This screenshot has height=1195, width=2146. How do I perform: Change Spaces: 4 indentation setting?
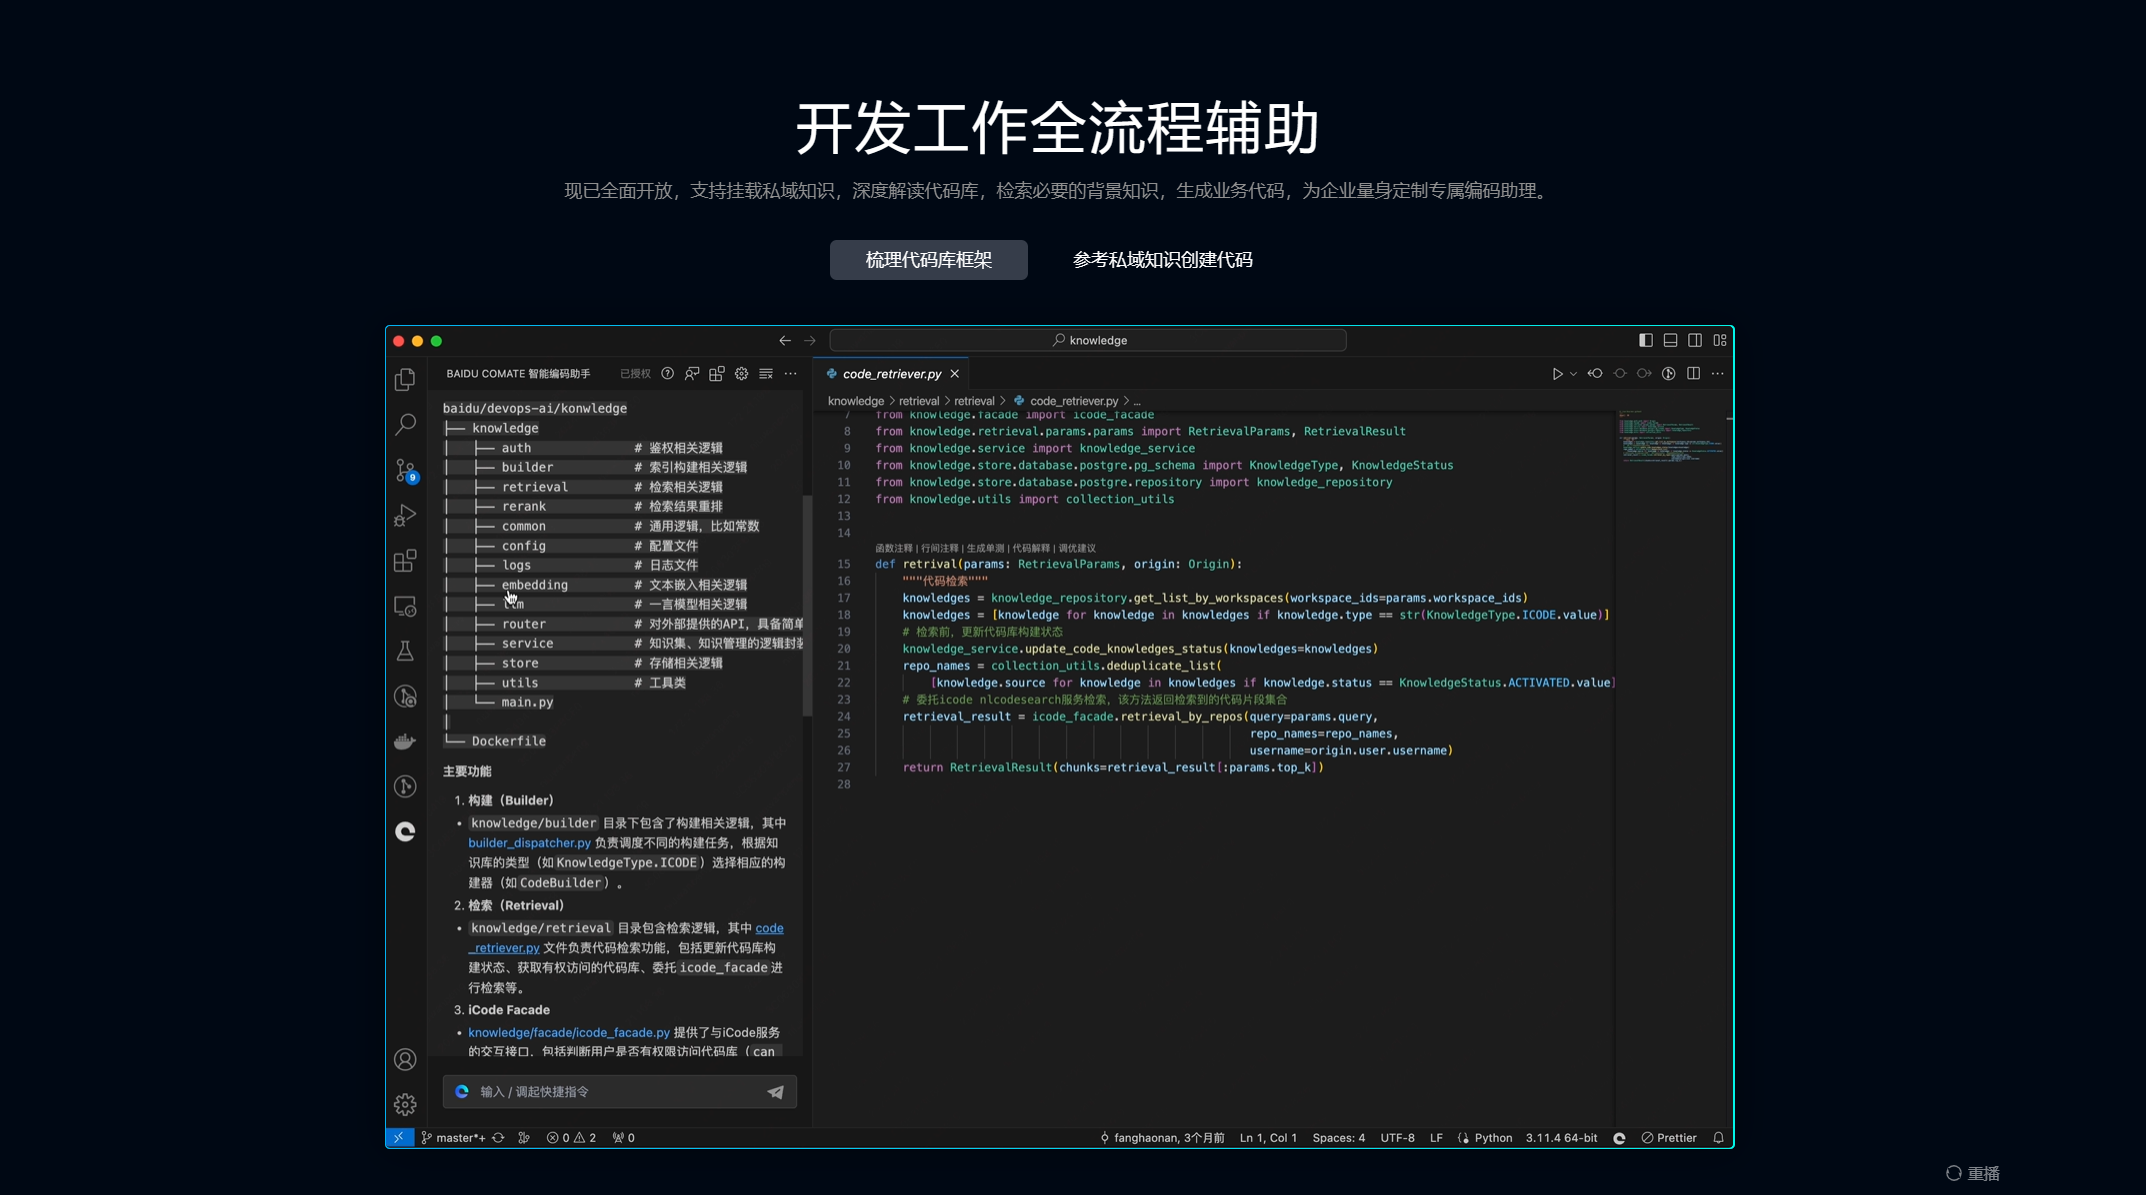pyautogui.click(x=1338, y=1138)
